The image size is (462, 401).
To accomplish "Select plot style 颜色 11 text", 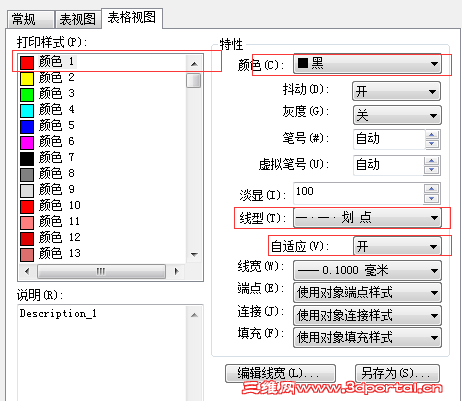I will coord(60,221).
